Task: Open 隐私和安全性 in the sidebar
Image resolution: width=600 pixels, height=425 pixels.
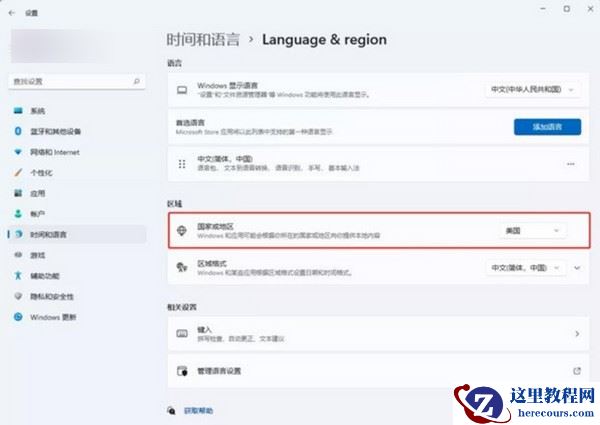Action: 77,296
